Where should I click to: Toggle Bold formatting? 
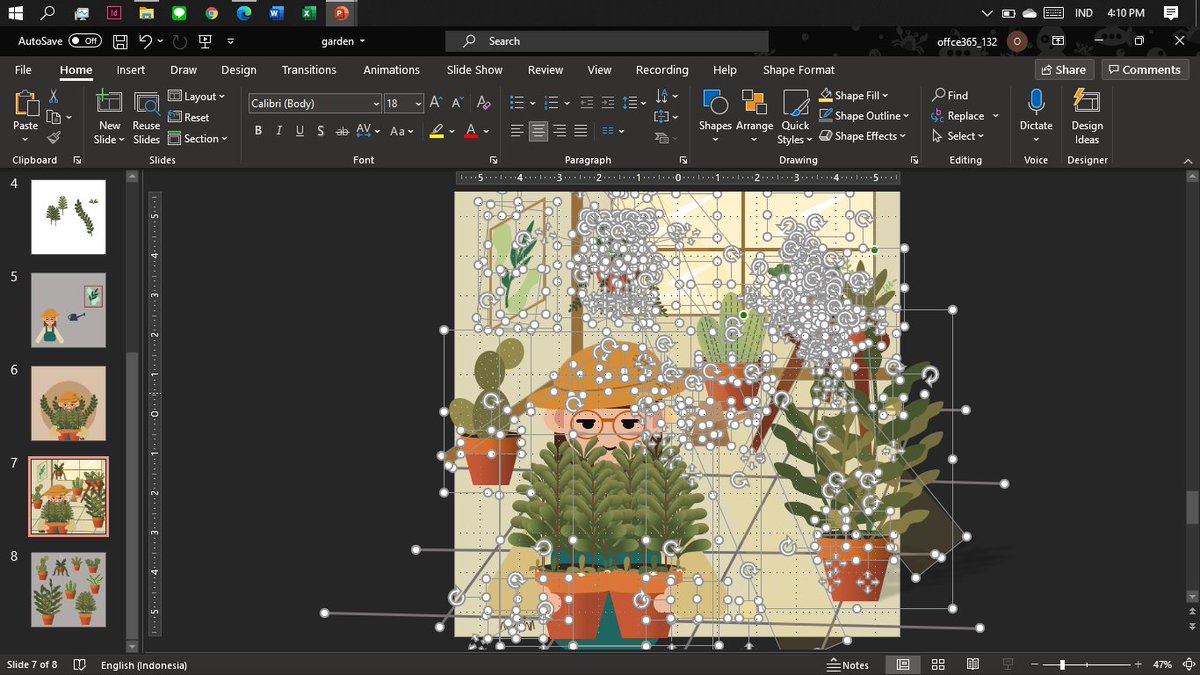click(x=259, y=131)
